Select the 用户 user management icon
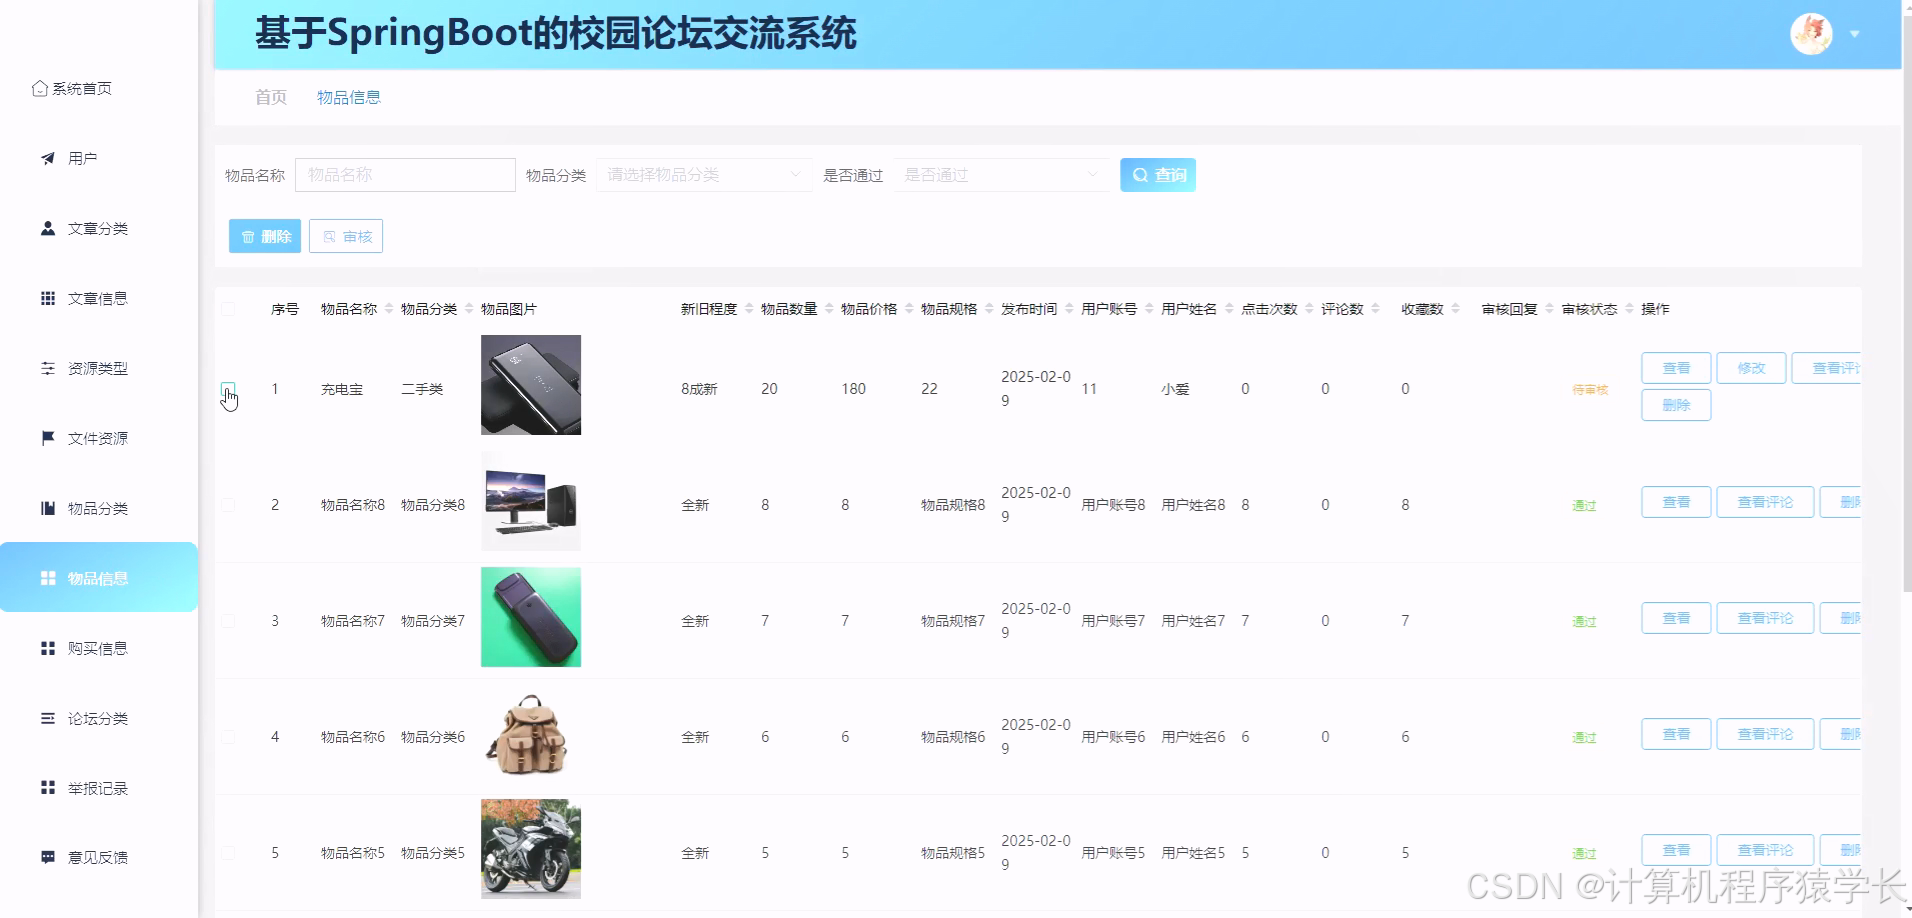1912x918 pixels. 46,157
